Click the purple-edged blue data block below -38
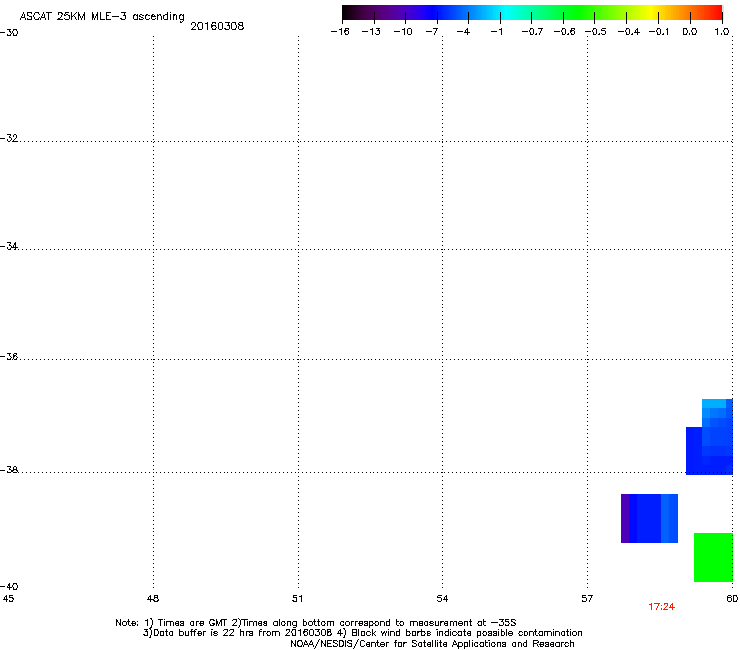 [x=649, y=518]
